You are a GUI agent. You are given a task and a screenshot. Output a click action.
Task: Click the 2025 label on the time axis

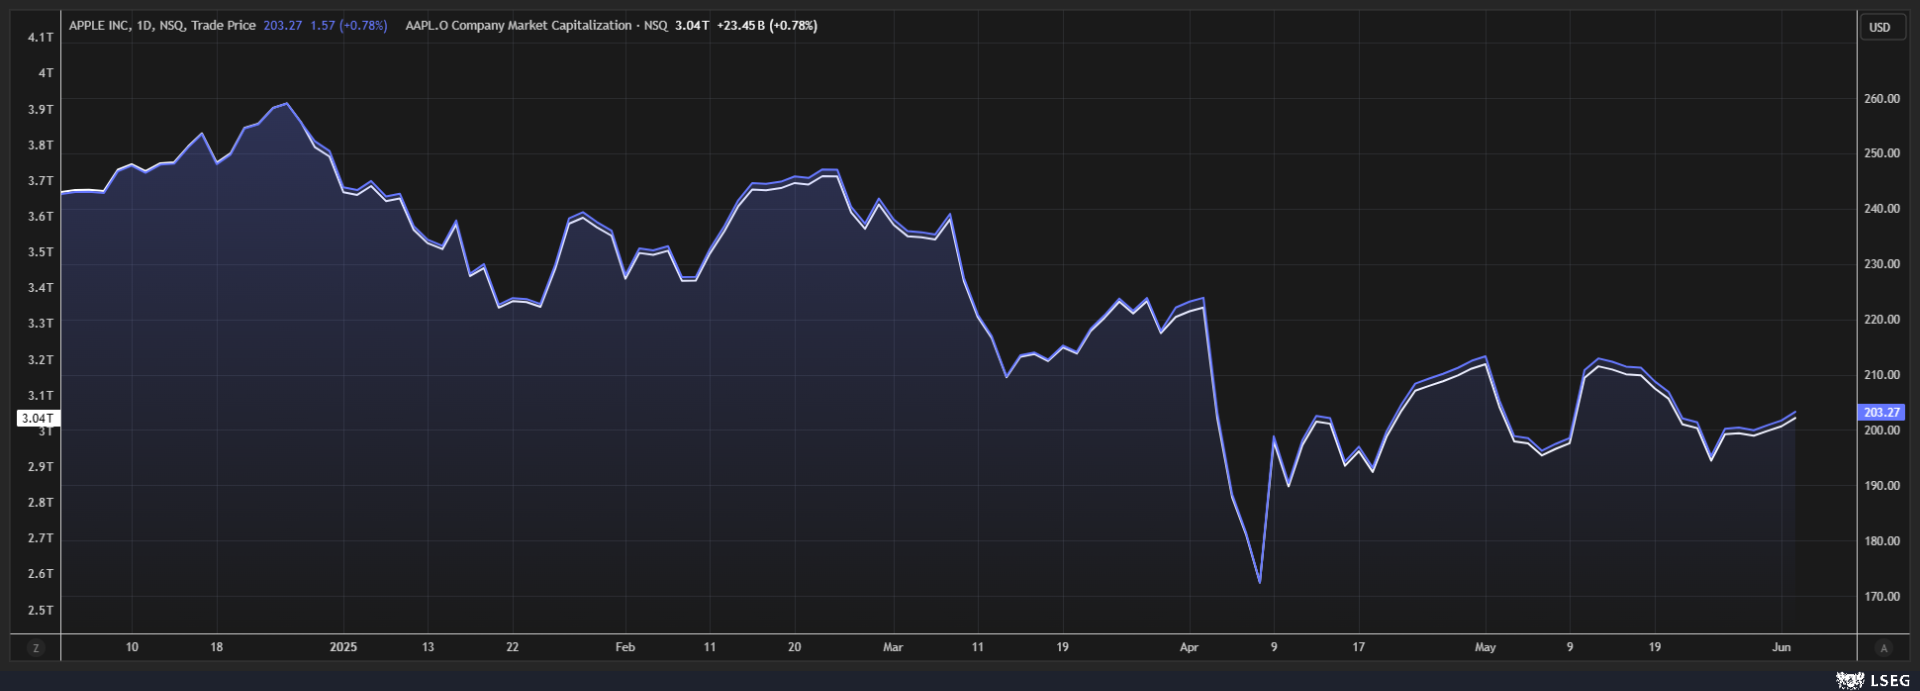pyautogui.click(x=343, y=647)
